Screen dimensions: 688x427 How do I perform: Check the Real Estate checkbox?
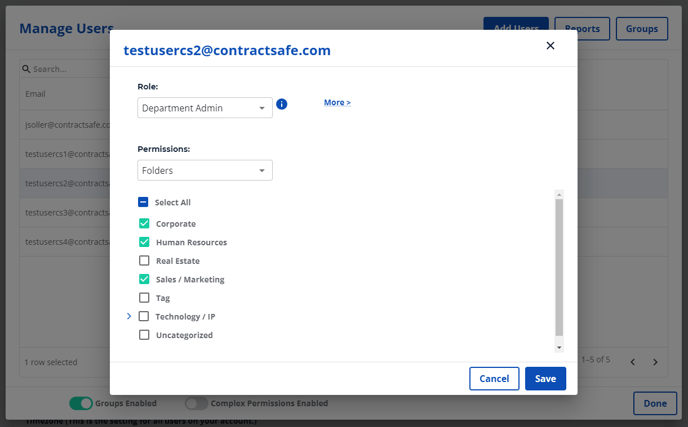pyautogui.click(x=144, y=260)
